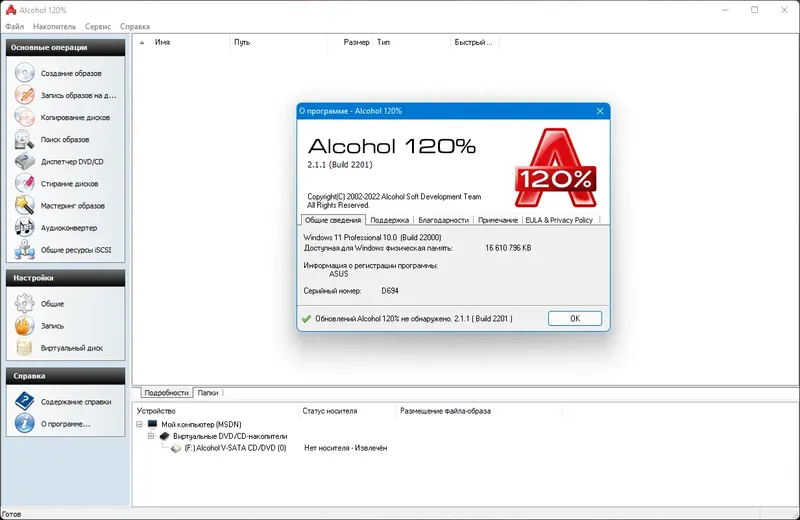Click the Мастеринг образов wand icon
This screenshot has height=520, width=800.
(x=24, y=205)
